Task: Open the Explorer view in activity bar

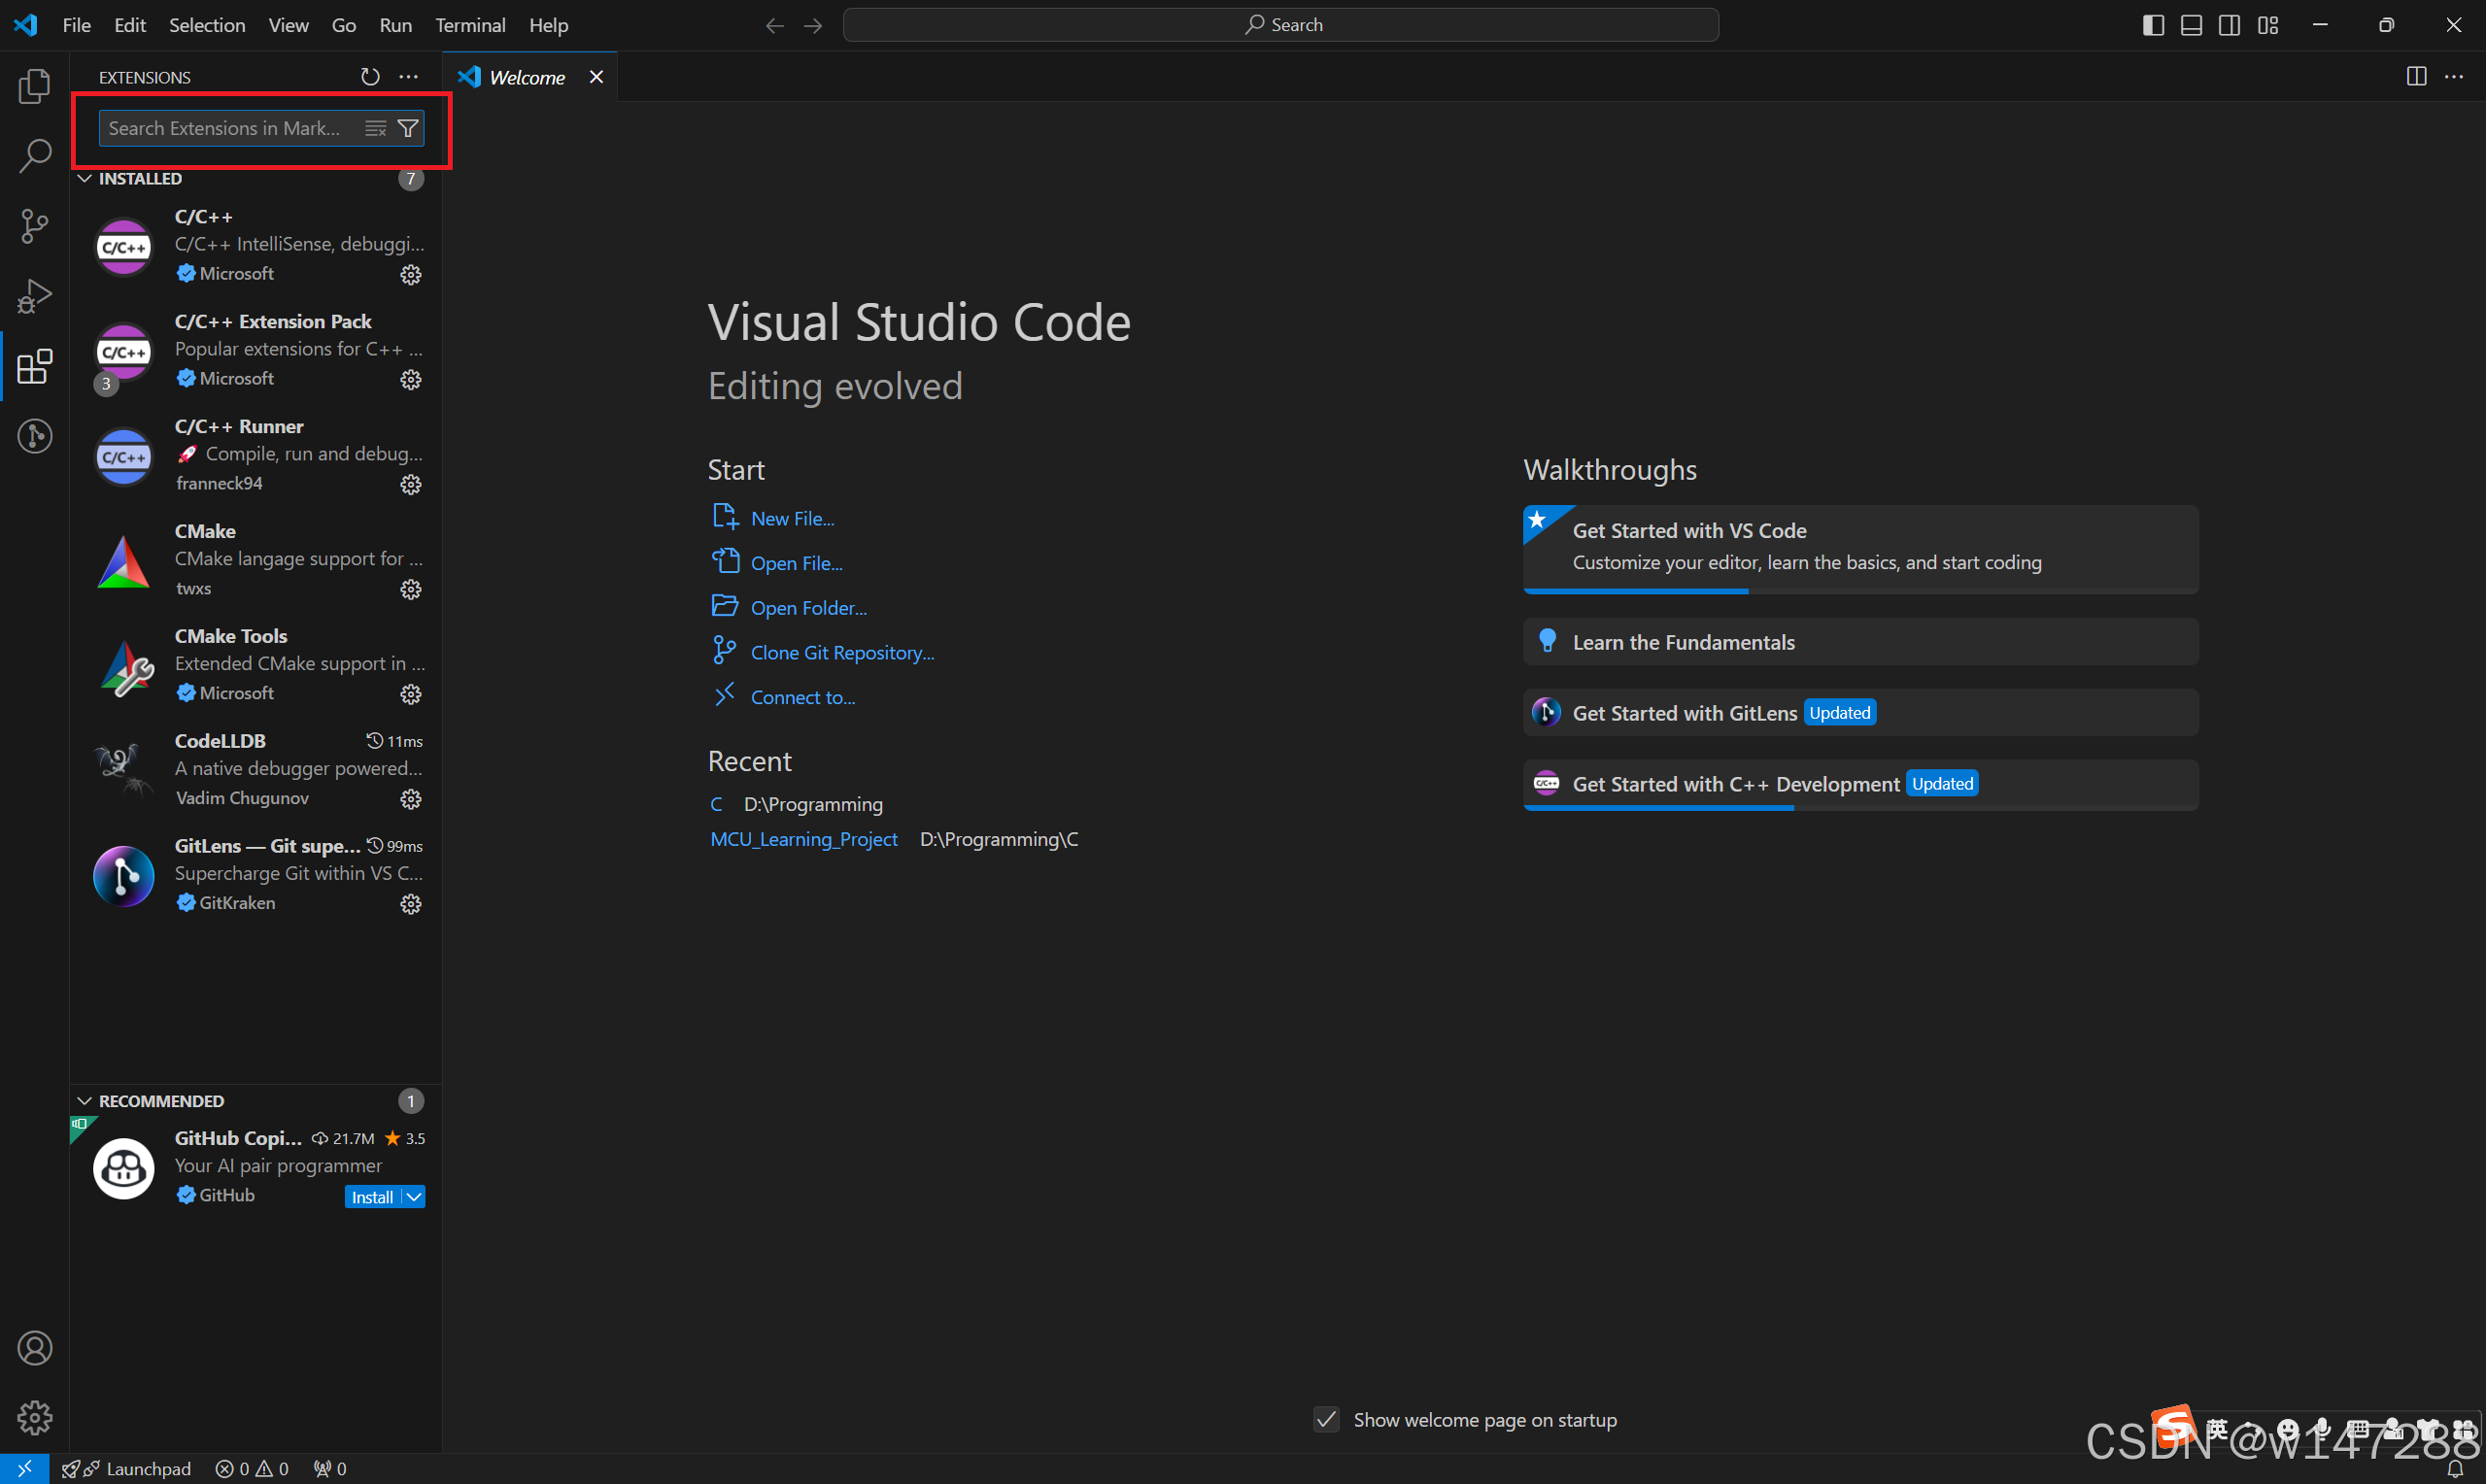Action: pyautogui.click(x=34, y=87)
